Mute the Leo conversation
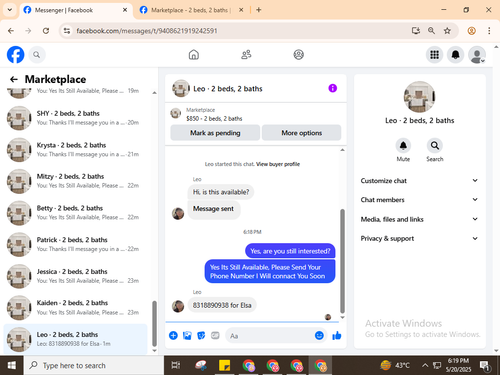 (x=403, y=146)
